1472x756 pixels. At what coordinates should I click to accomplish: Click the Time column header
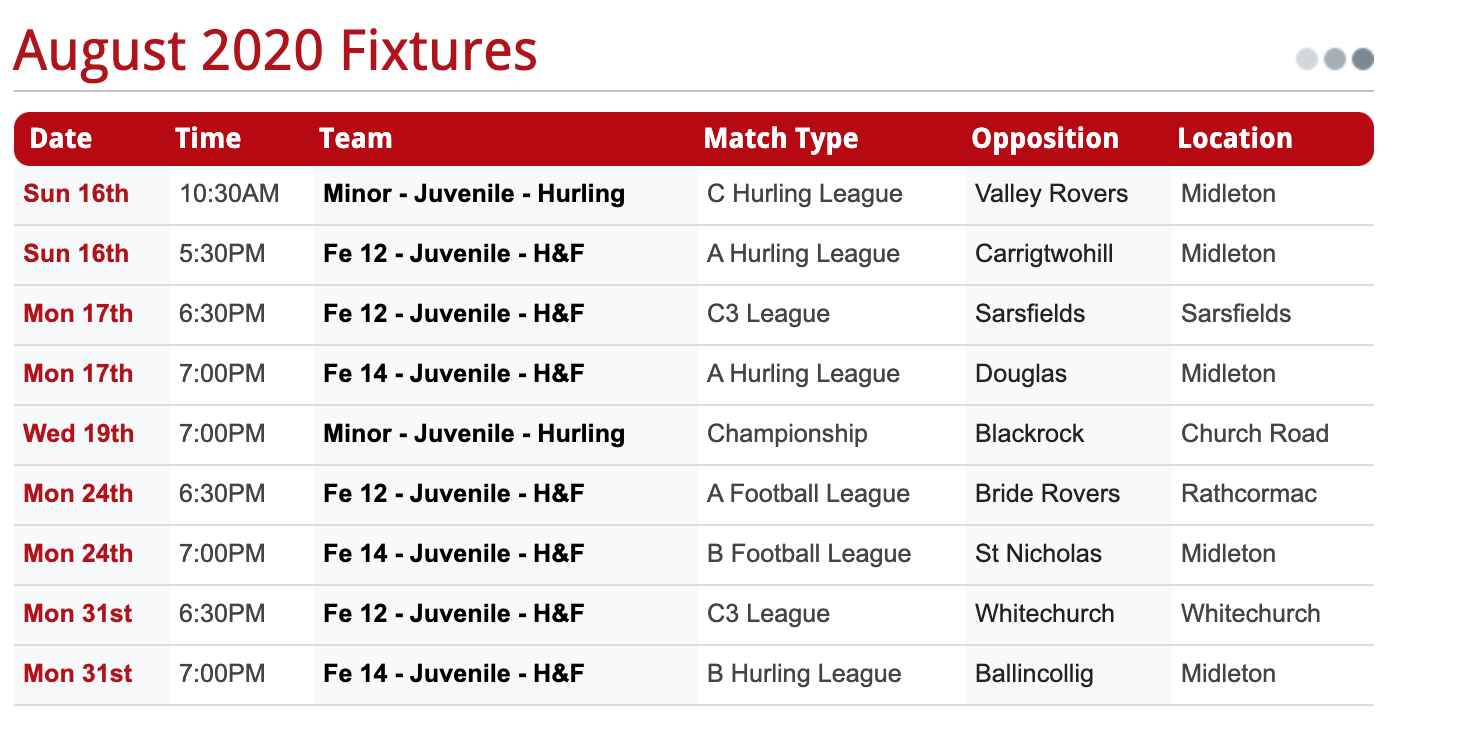tap(208, 138)
